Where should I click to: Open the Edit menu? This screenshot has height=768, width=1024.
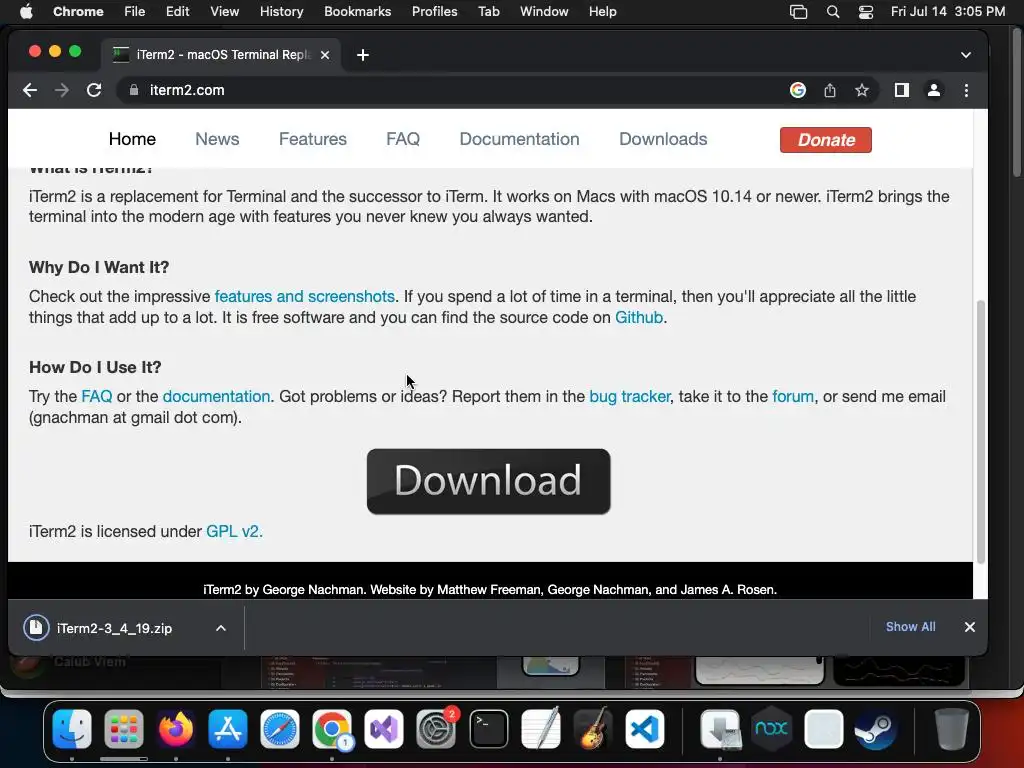pos(177,12)
